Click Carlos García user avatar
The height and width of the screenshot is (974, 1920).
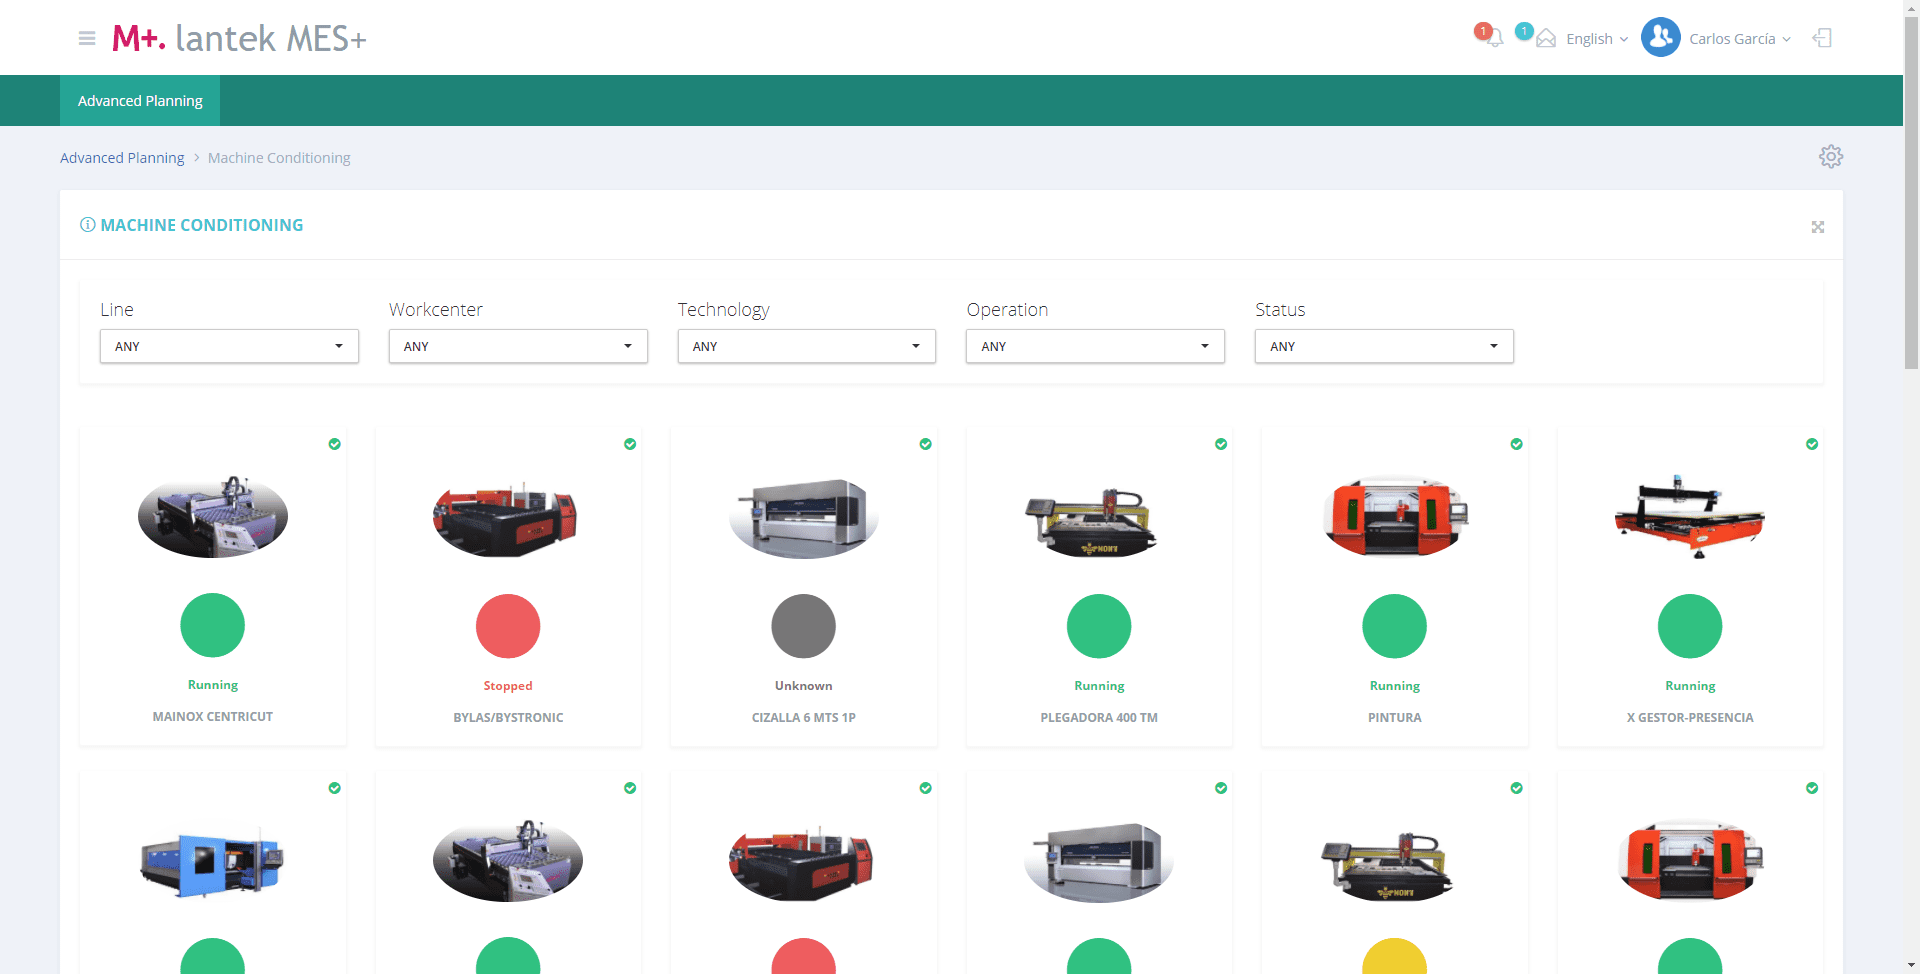(1660, 38)
